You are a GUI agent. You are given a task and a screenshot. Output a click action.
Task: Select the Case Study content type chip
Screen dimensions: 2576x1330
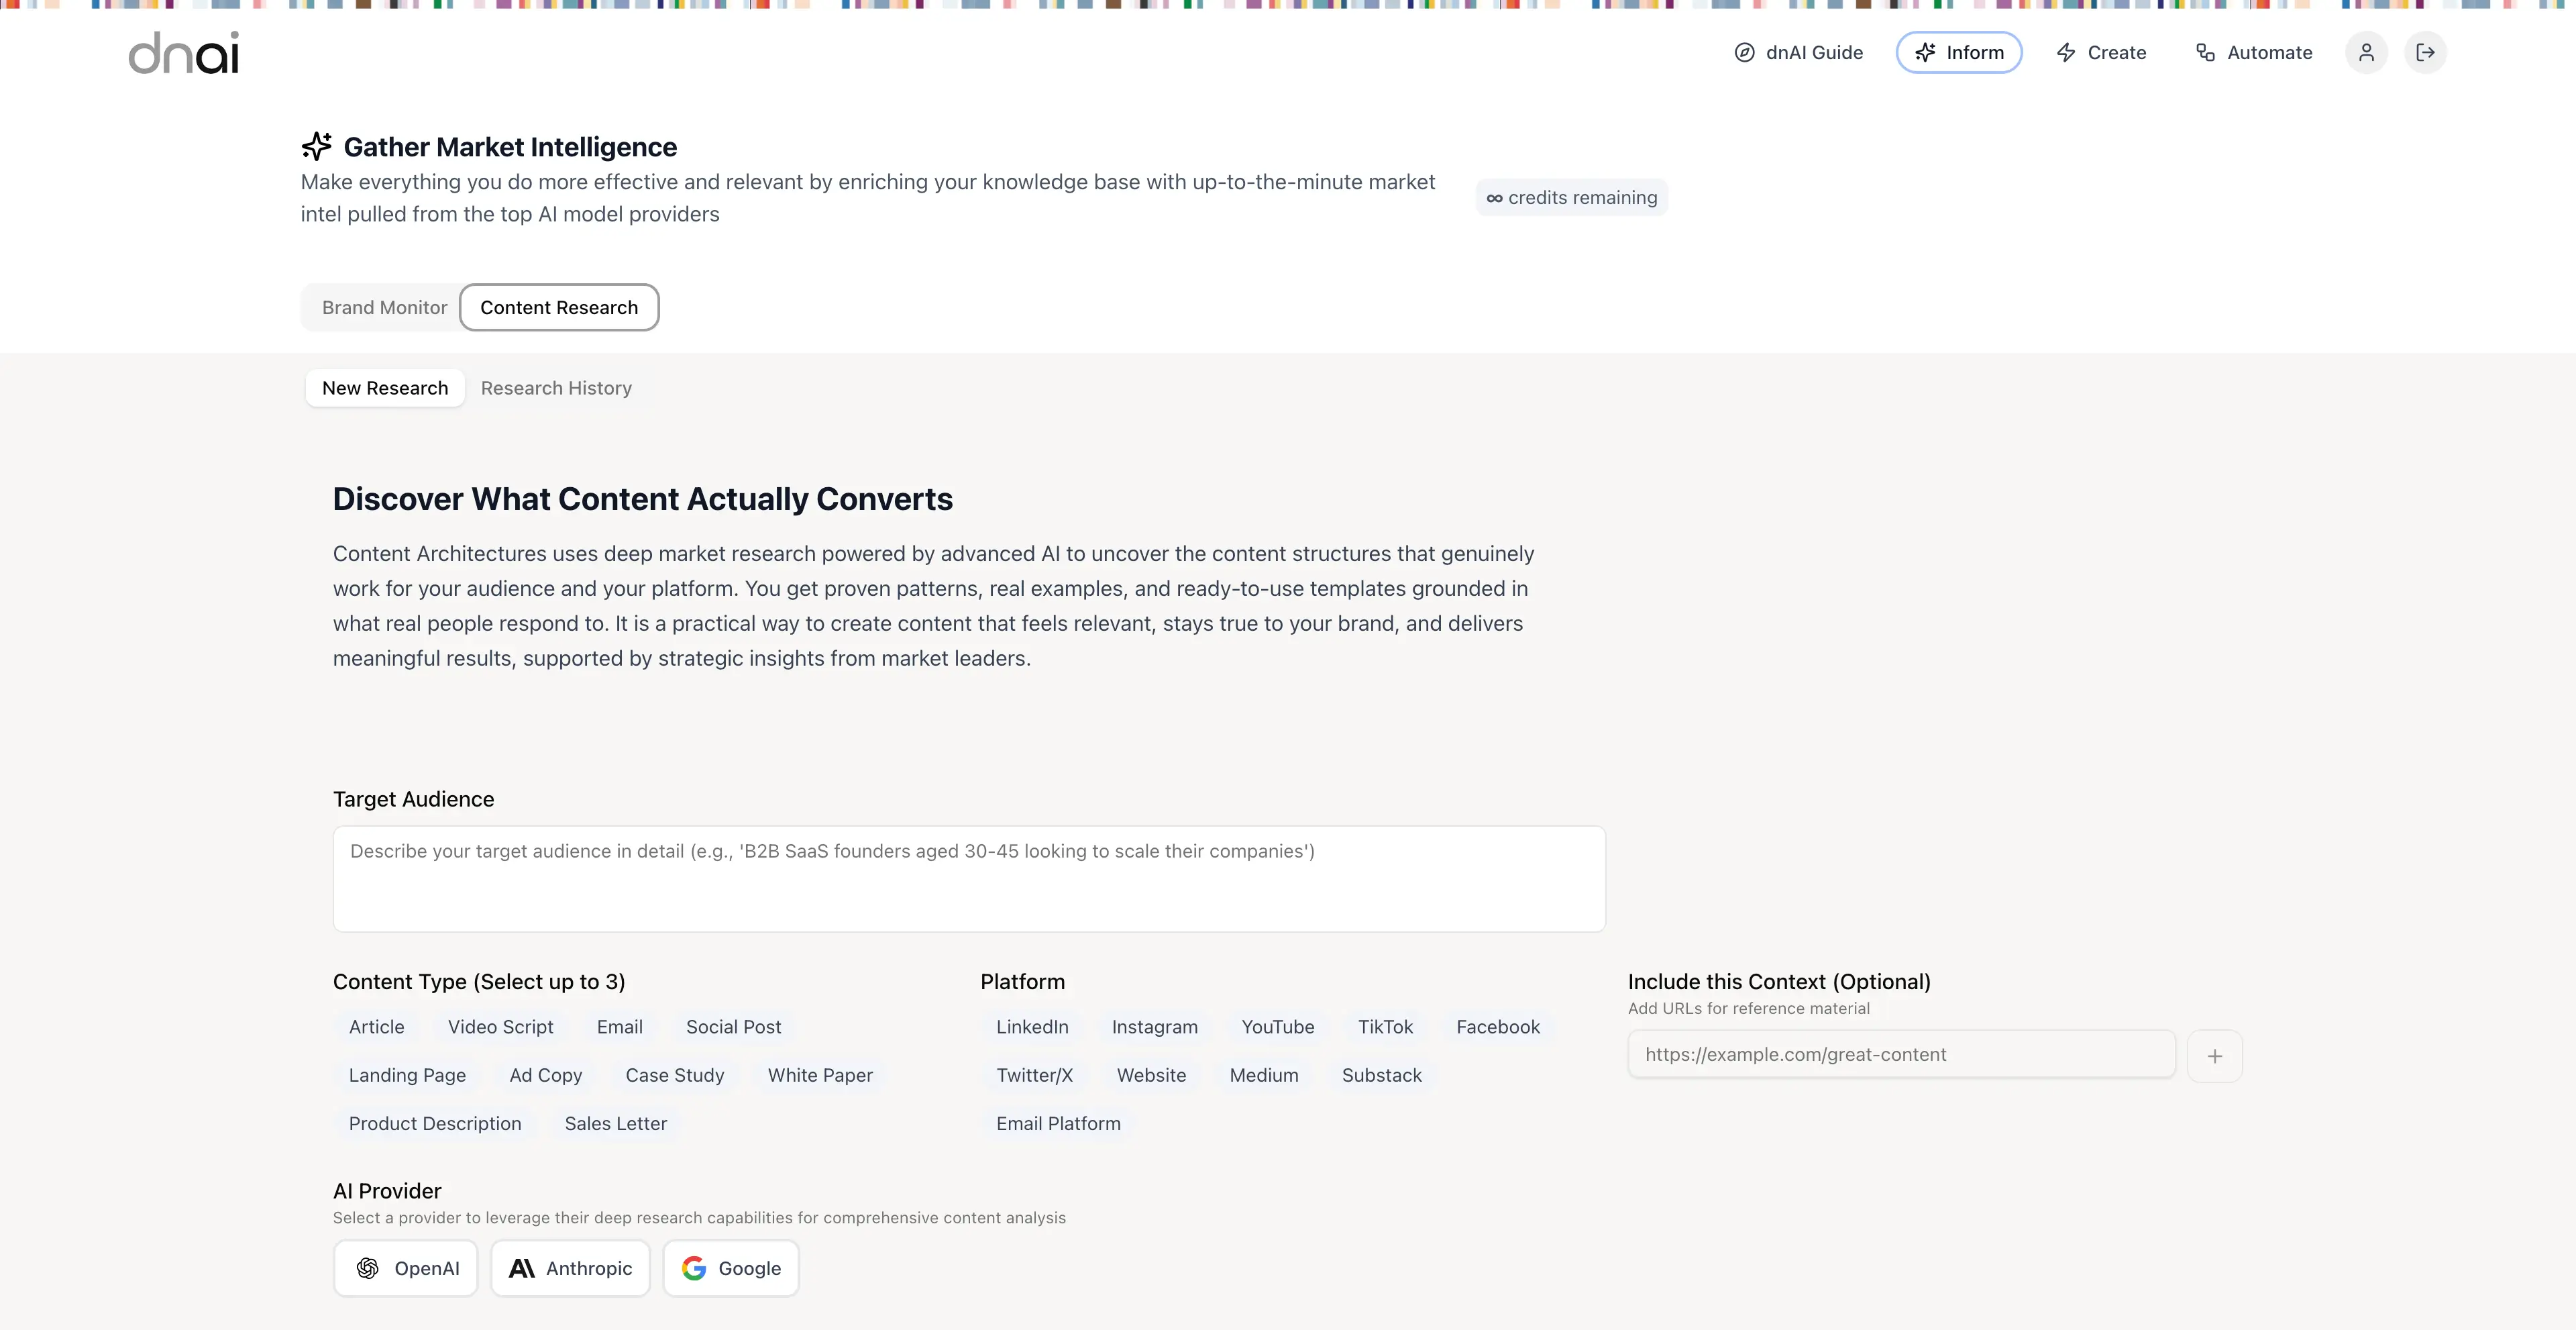[x=674, y=1075]
